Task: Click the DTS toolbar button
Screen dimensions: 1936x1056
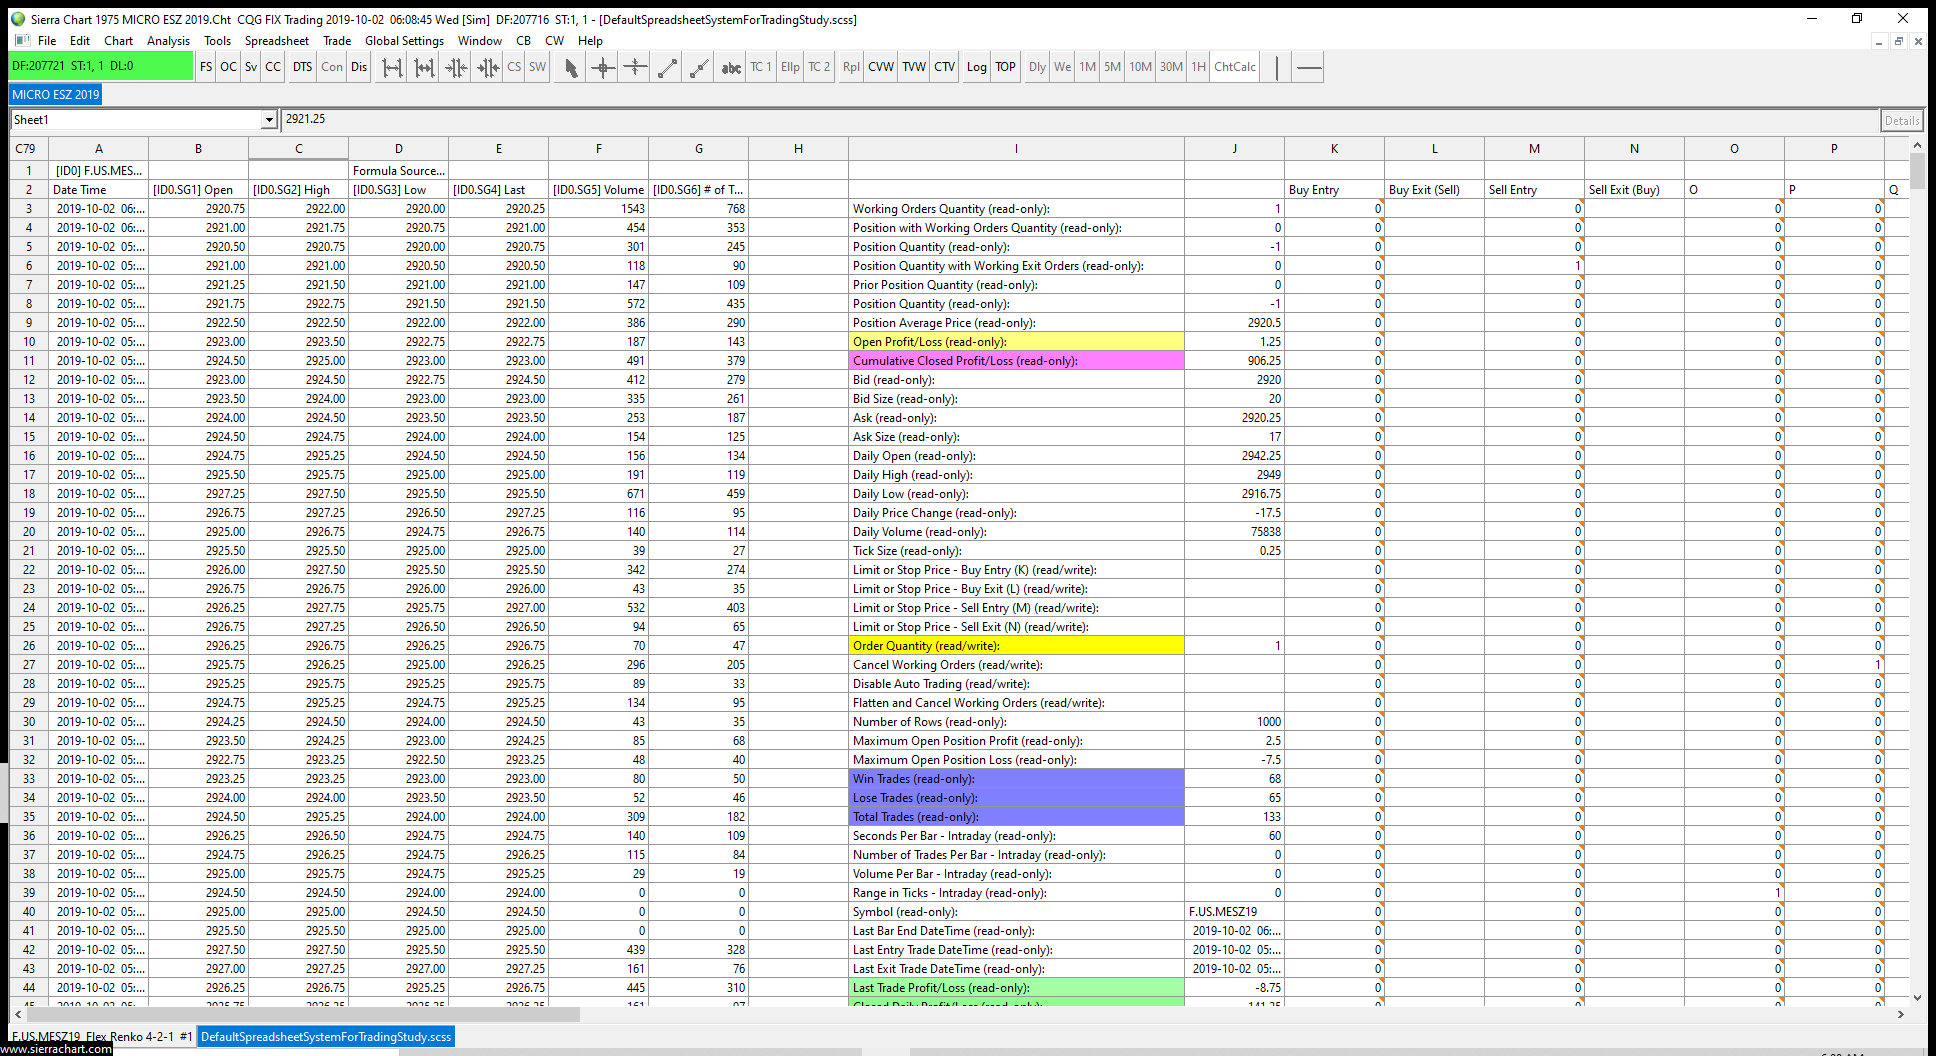Action: coord(303,67)
